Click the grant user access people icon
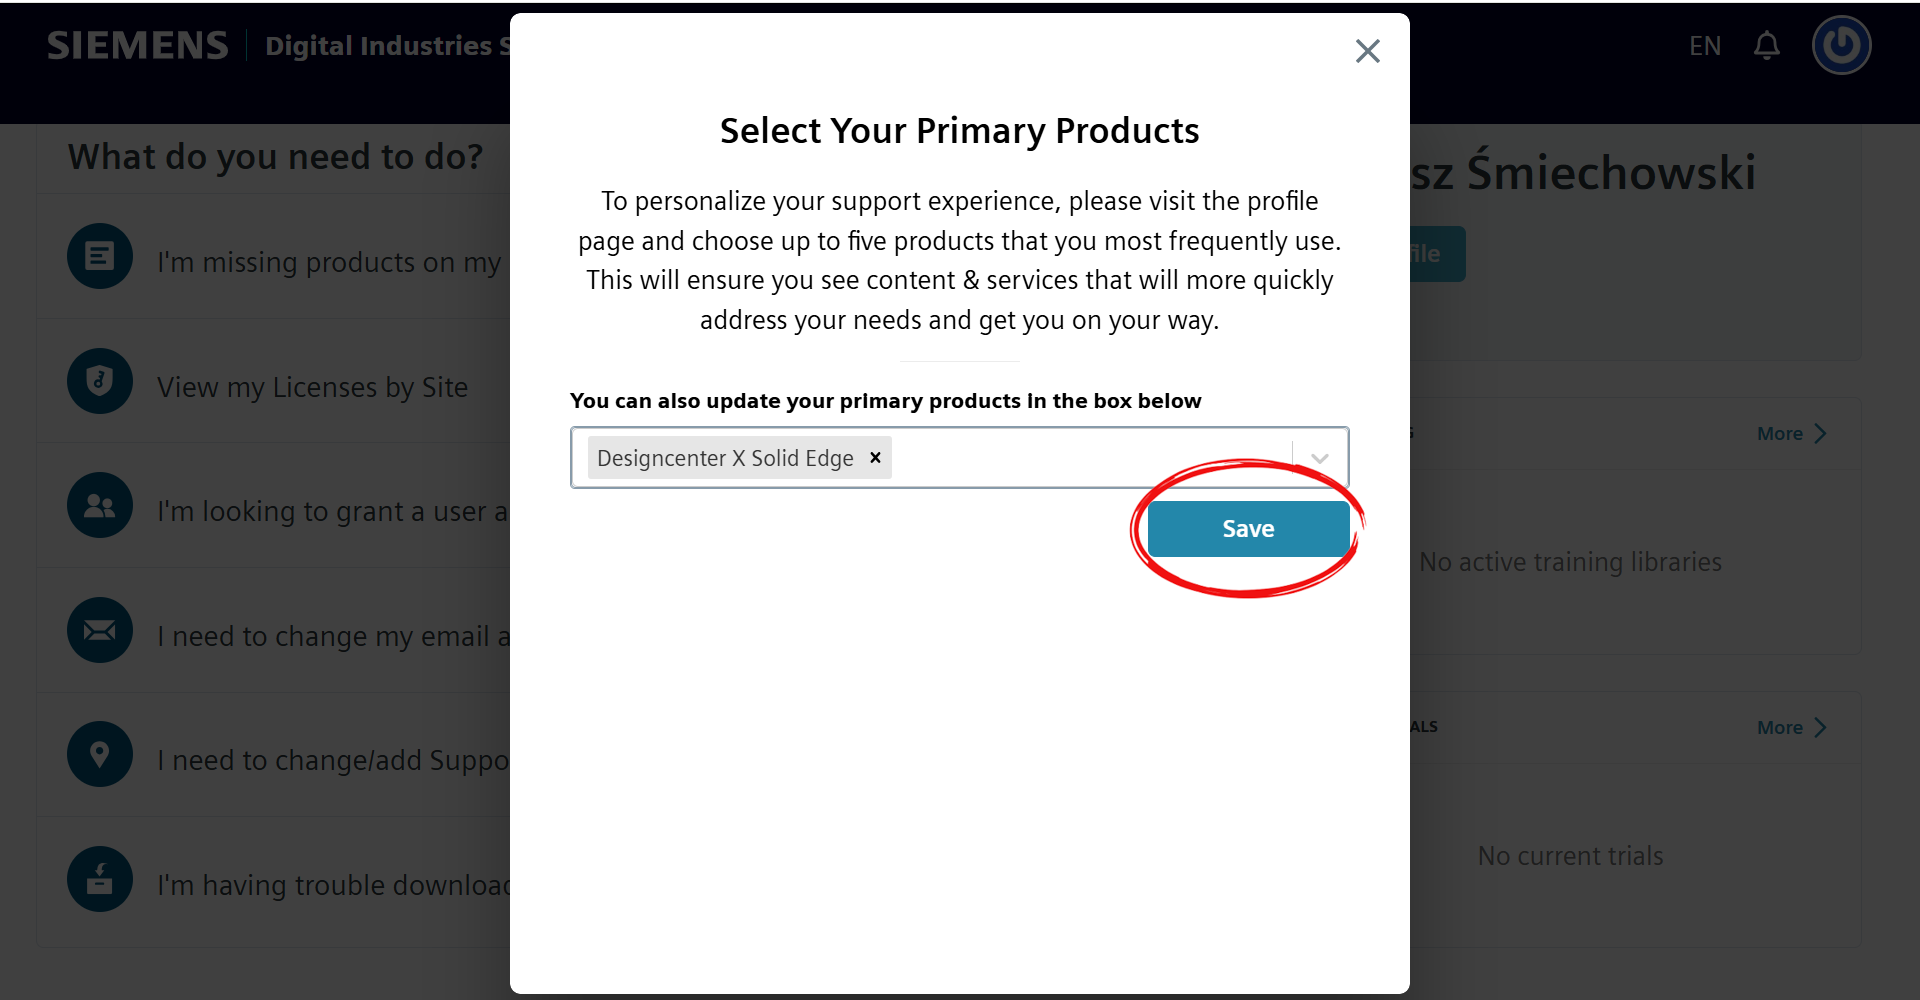The width and height of the screenshot is (1920, 1000). pyautogui.click(x=100, y=505)
